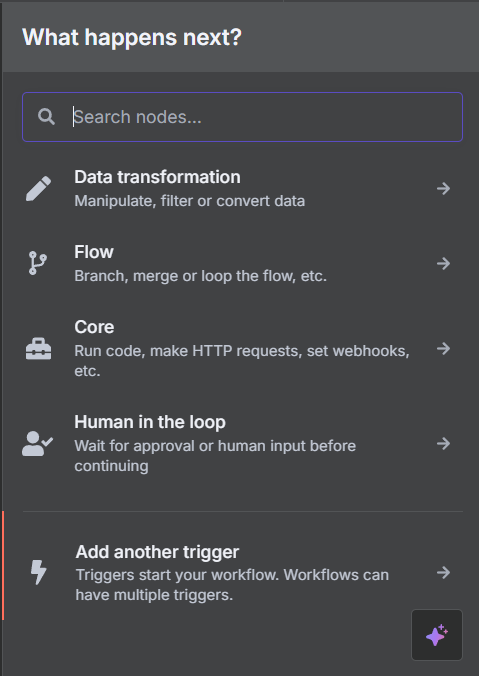Click the lightning bolt trigger icon
The height and width of the screenshot is (676, 479).
click(x=38, y=573)
